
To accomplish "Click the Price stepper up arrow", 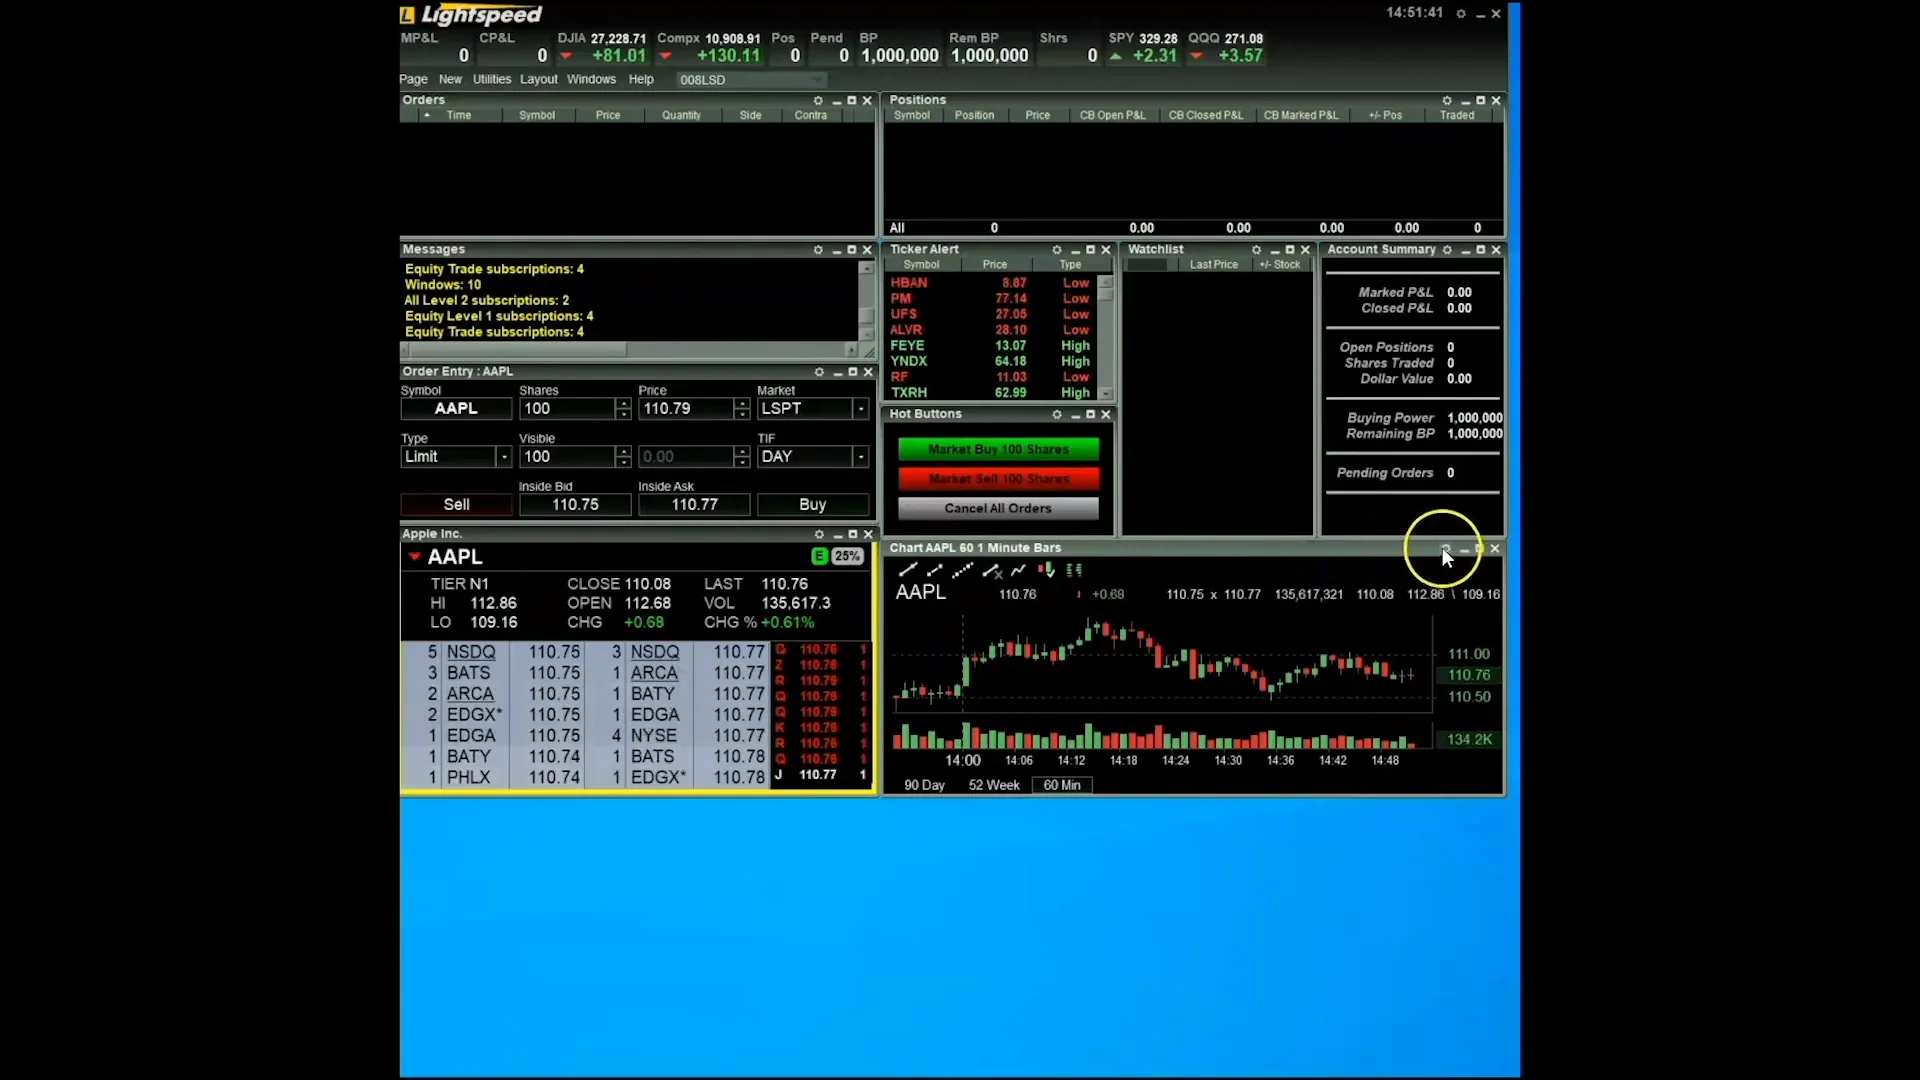I will (740, 403).
